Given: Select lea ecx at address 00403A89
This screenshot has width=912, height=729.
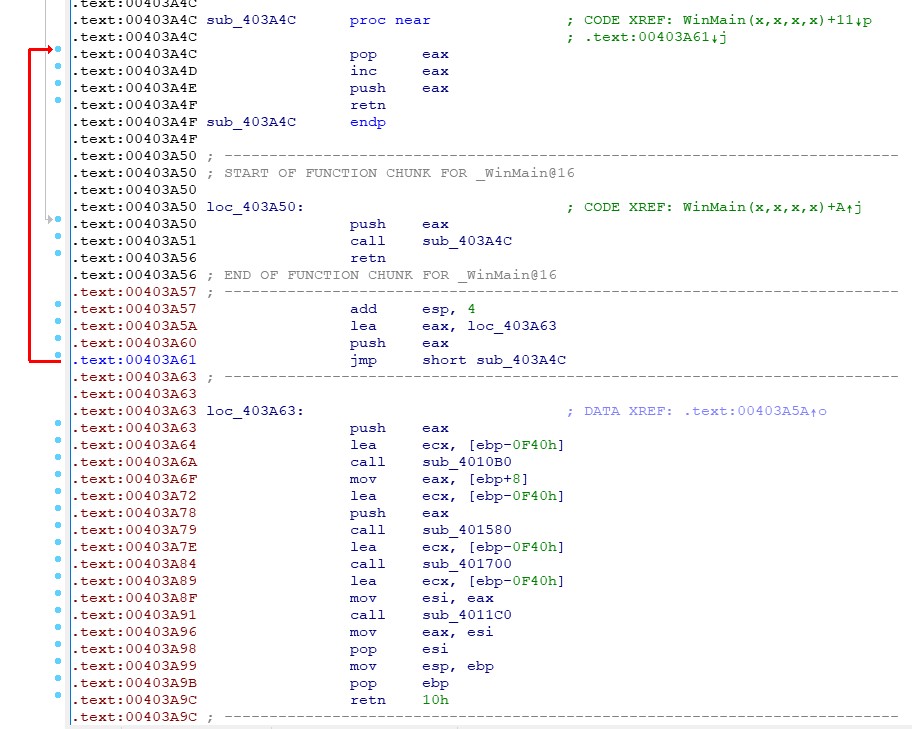Looking at the screenshot, I should [x=457, y=581].
